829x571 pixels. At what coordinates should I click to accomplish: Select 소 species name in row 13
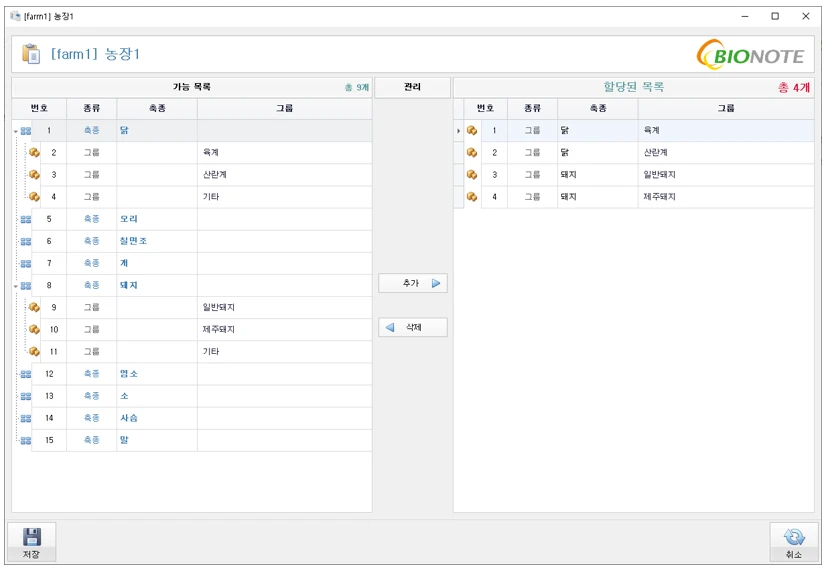124,396
